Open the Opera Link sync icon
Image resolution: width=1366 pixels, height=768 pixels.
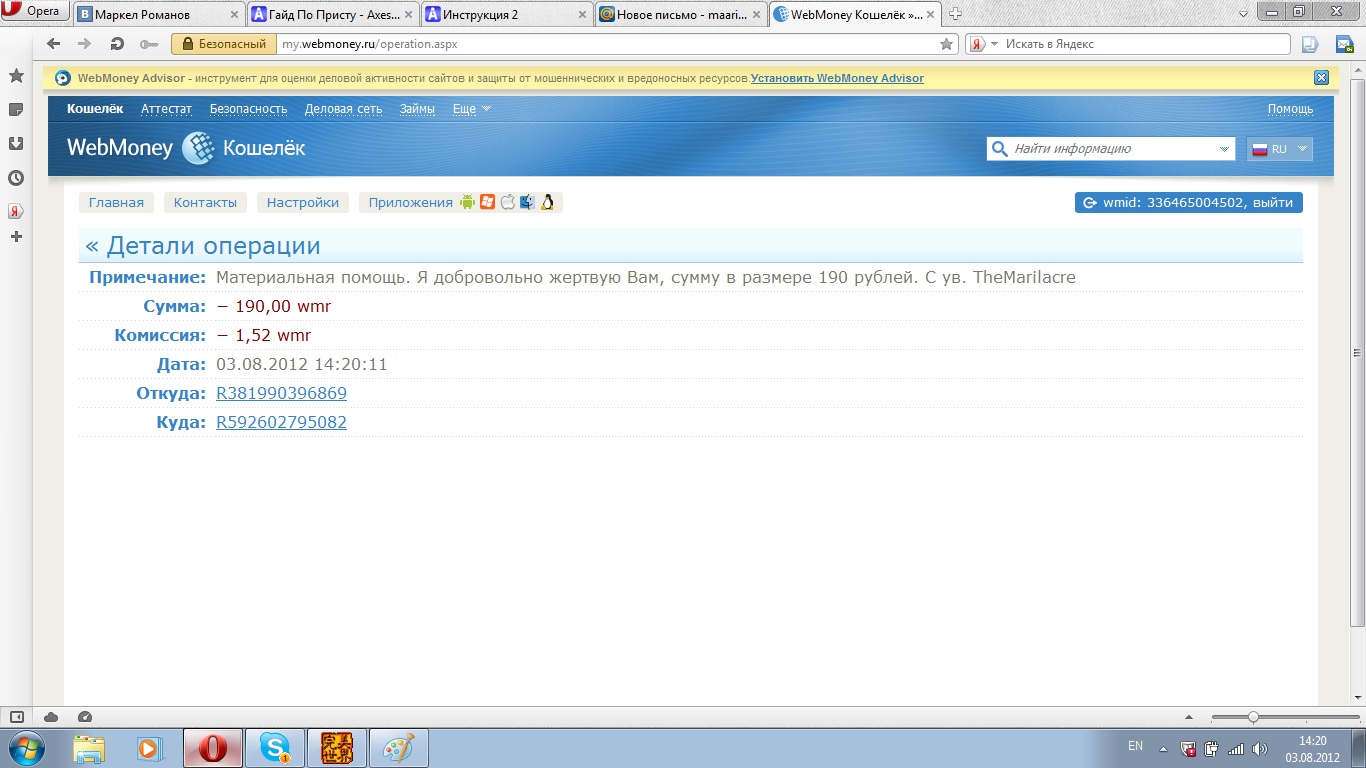click(x=1310, y=44)
